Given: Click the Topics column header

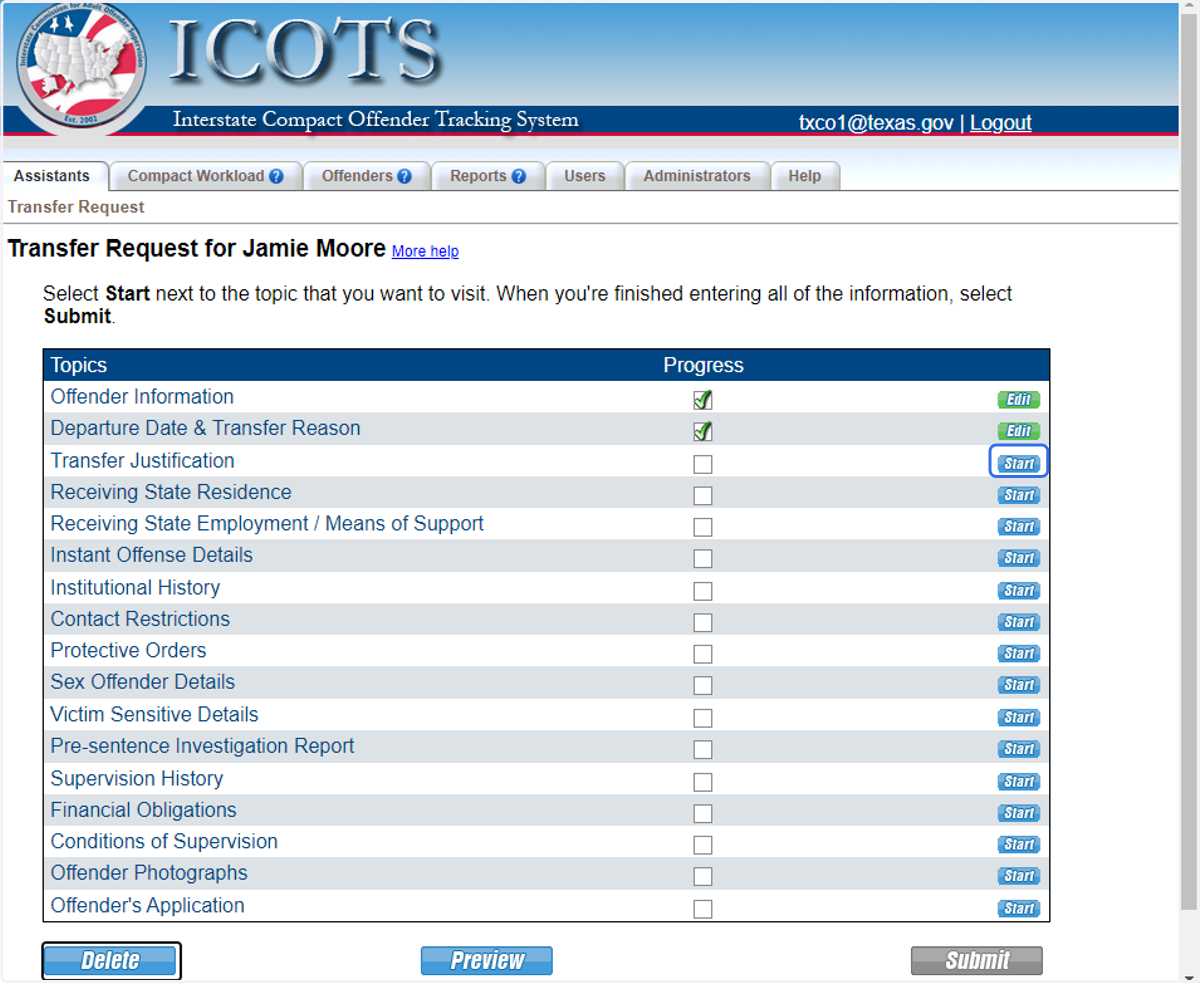Looking at the screenshot, I should [79, 365].
